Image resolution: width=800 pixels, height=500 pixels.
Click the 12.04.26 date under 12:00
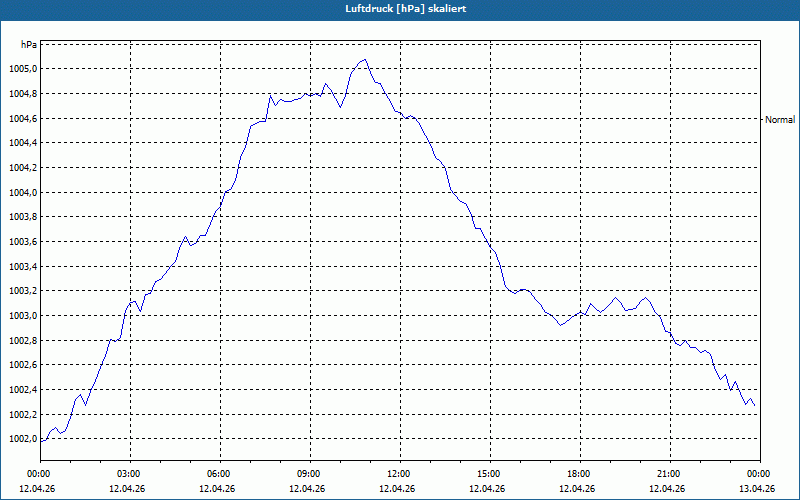point(397,488)
